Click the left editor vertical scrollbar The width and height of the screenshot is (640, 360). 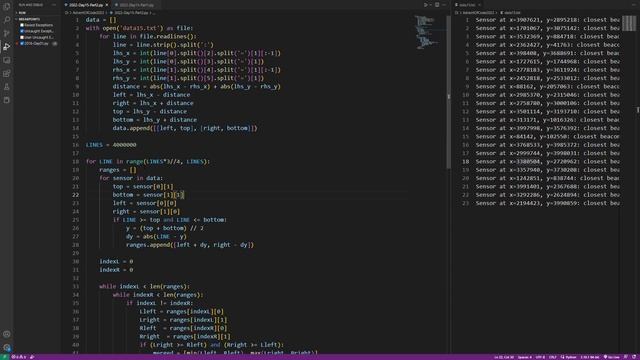coord(449,92)
